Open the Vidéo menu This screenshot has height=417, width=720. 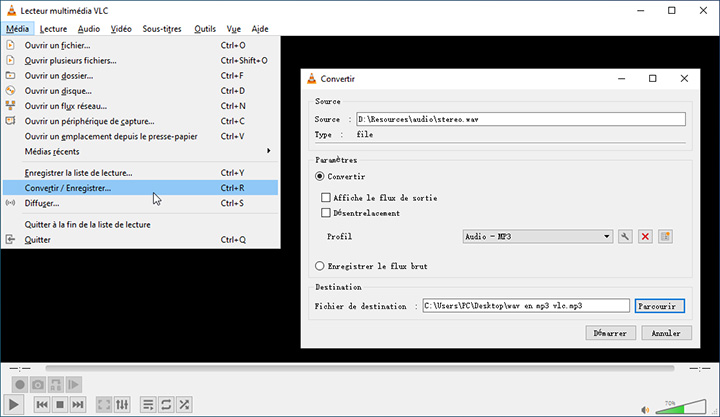121,29
